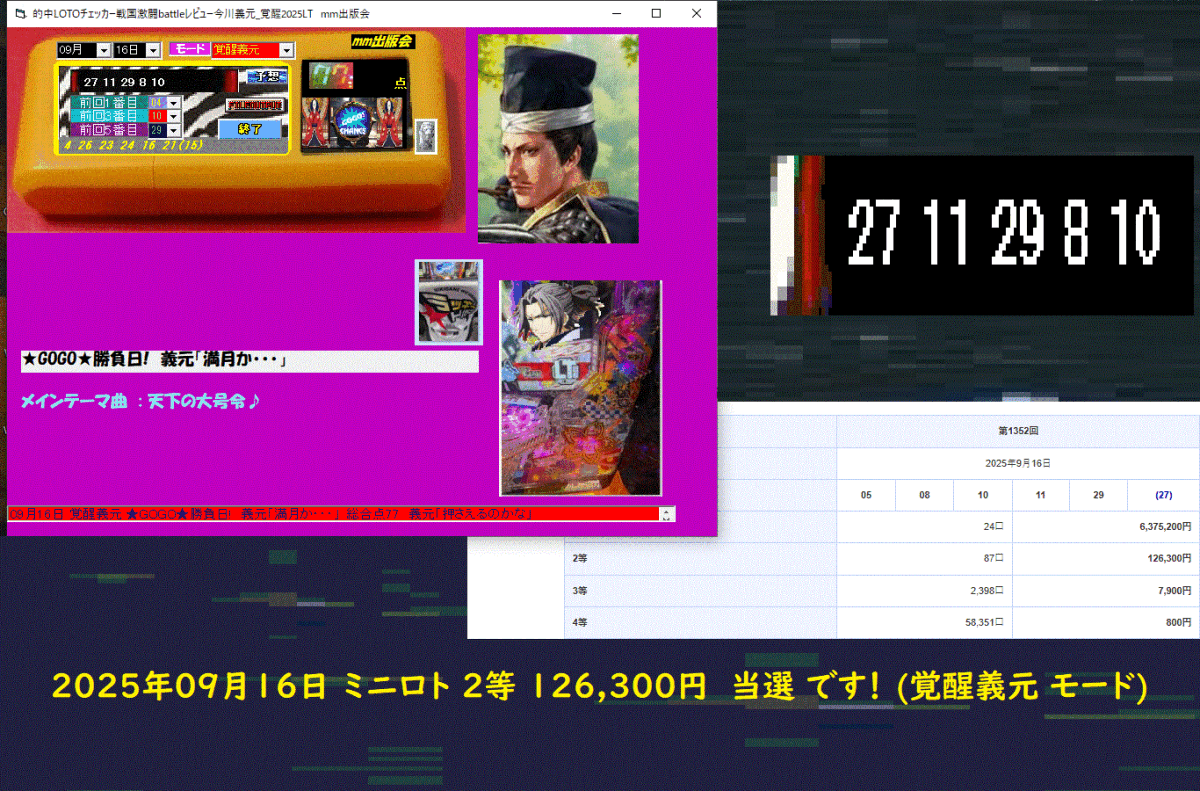
Task: Click the ★GOGO★勝負日! 義元 message bar
Action: click(249, 361)
